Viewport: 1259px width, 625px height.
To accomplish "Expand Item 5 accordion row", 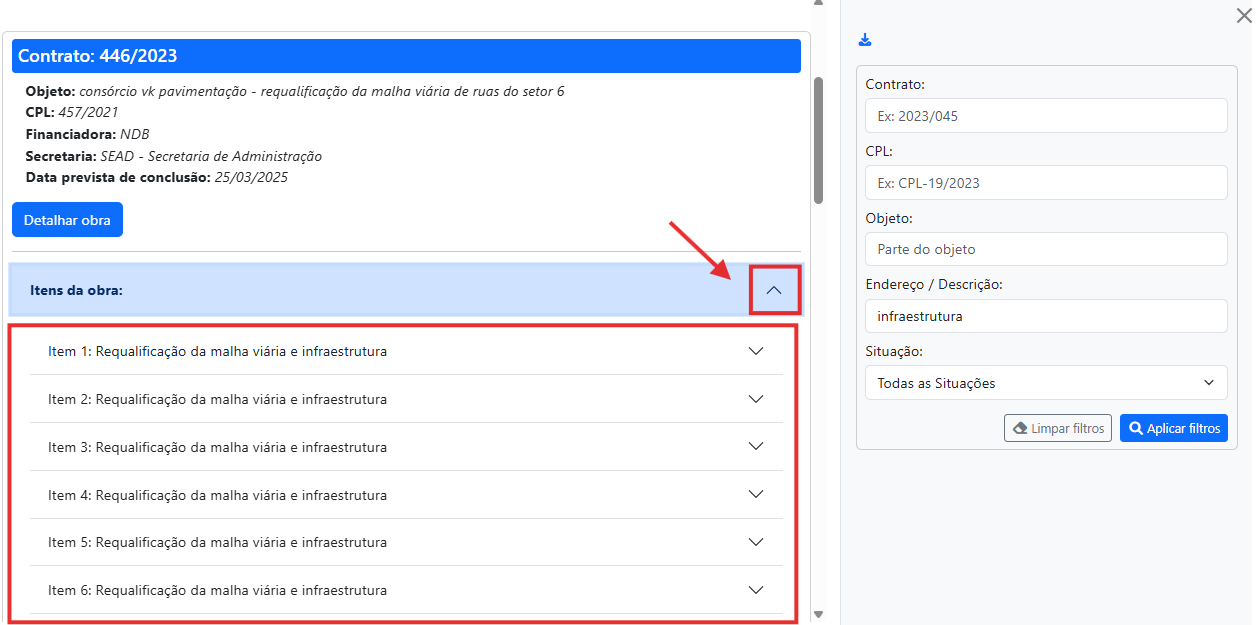I will point(406,542).
